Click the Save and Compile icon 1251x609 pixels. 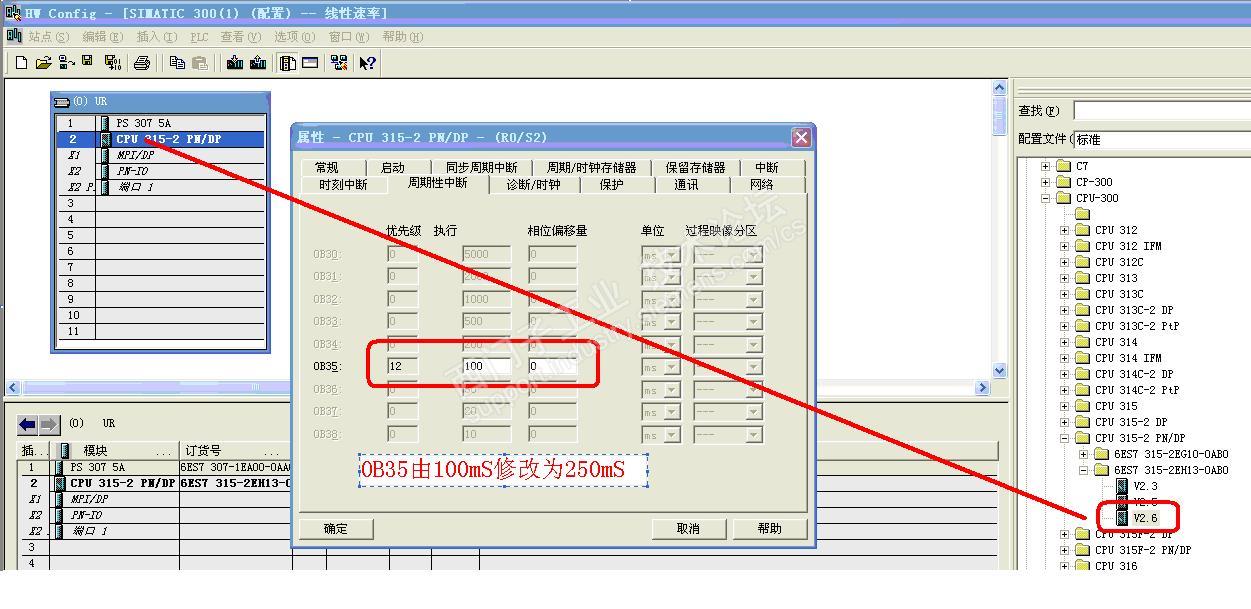coord(112,63)
